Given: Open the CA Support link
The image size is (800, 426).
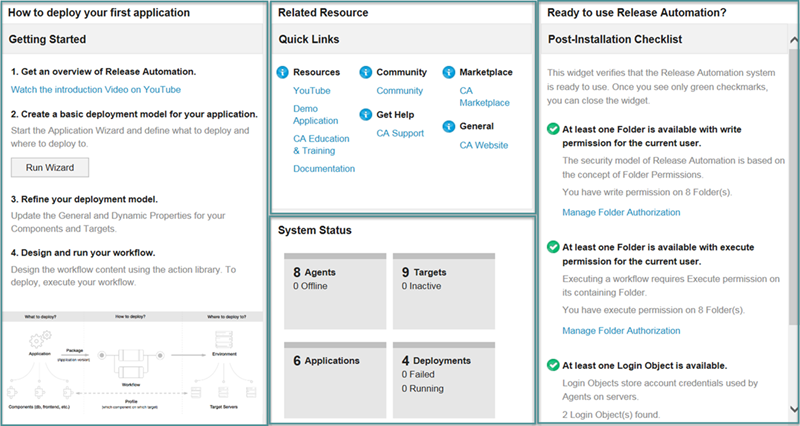Looking at the screenshot, I should click(x=400, y=133).
